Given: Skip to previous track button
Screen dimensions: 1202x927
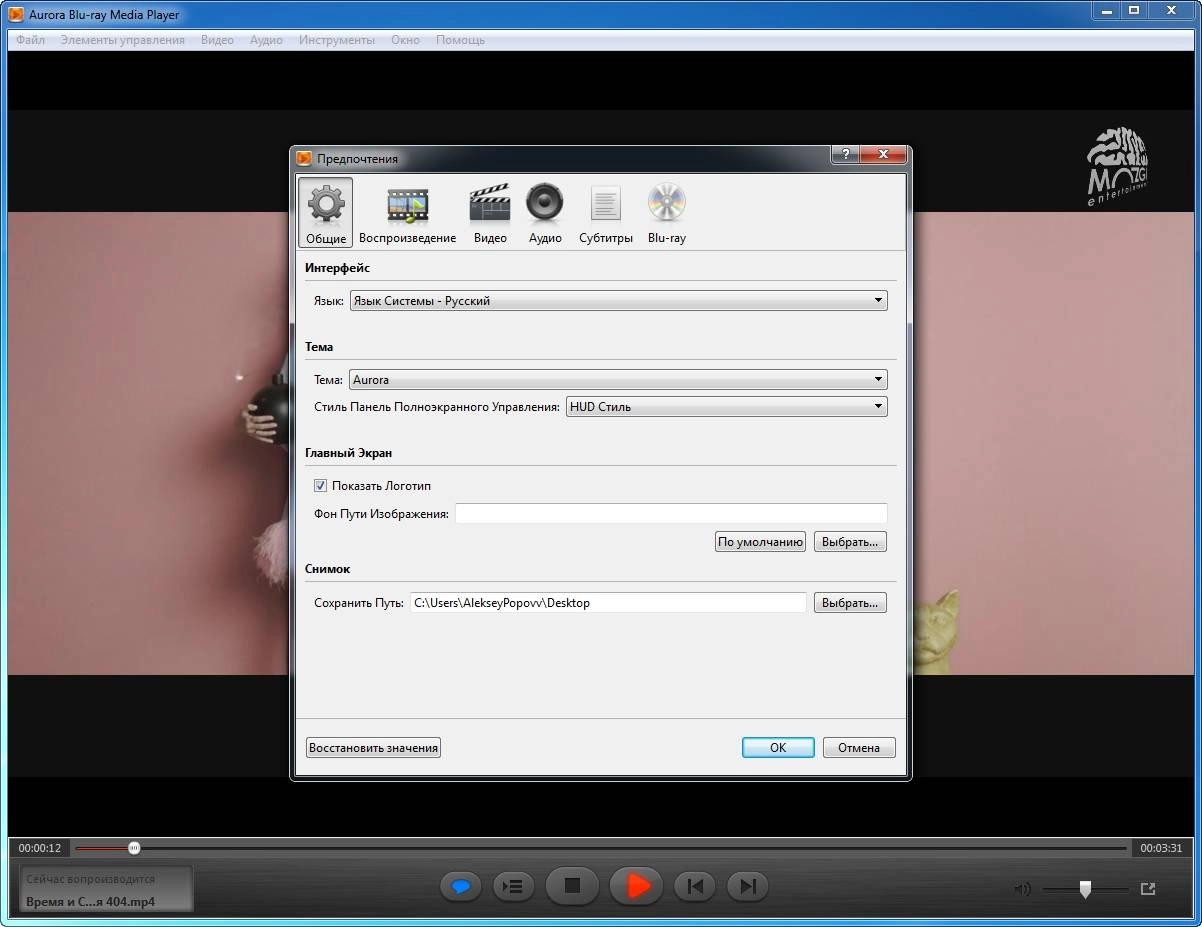Looking at the screenshot, I should (695, 886).
